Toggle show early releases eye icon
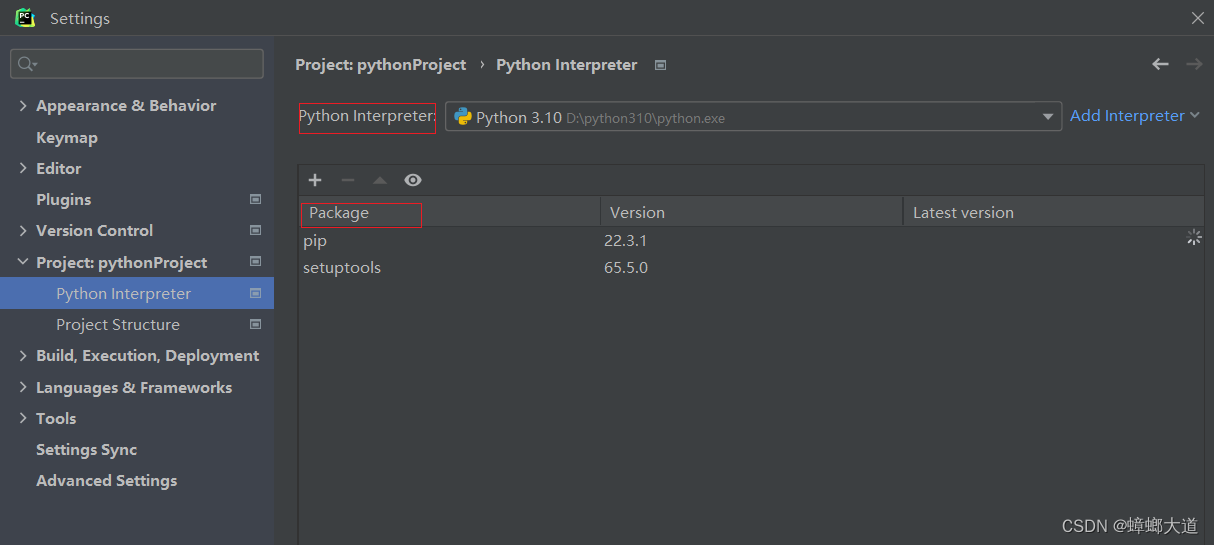Screen dimensions: 1214x545 point(413,180)
